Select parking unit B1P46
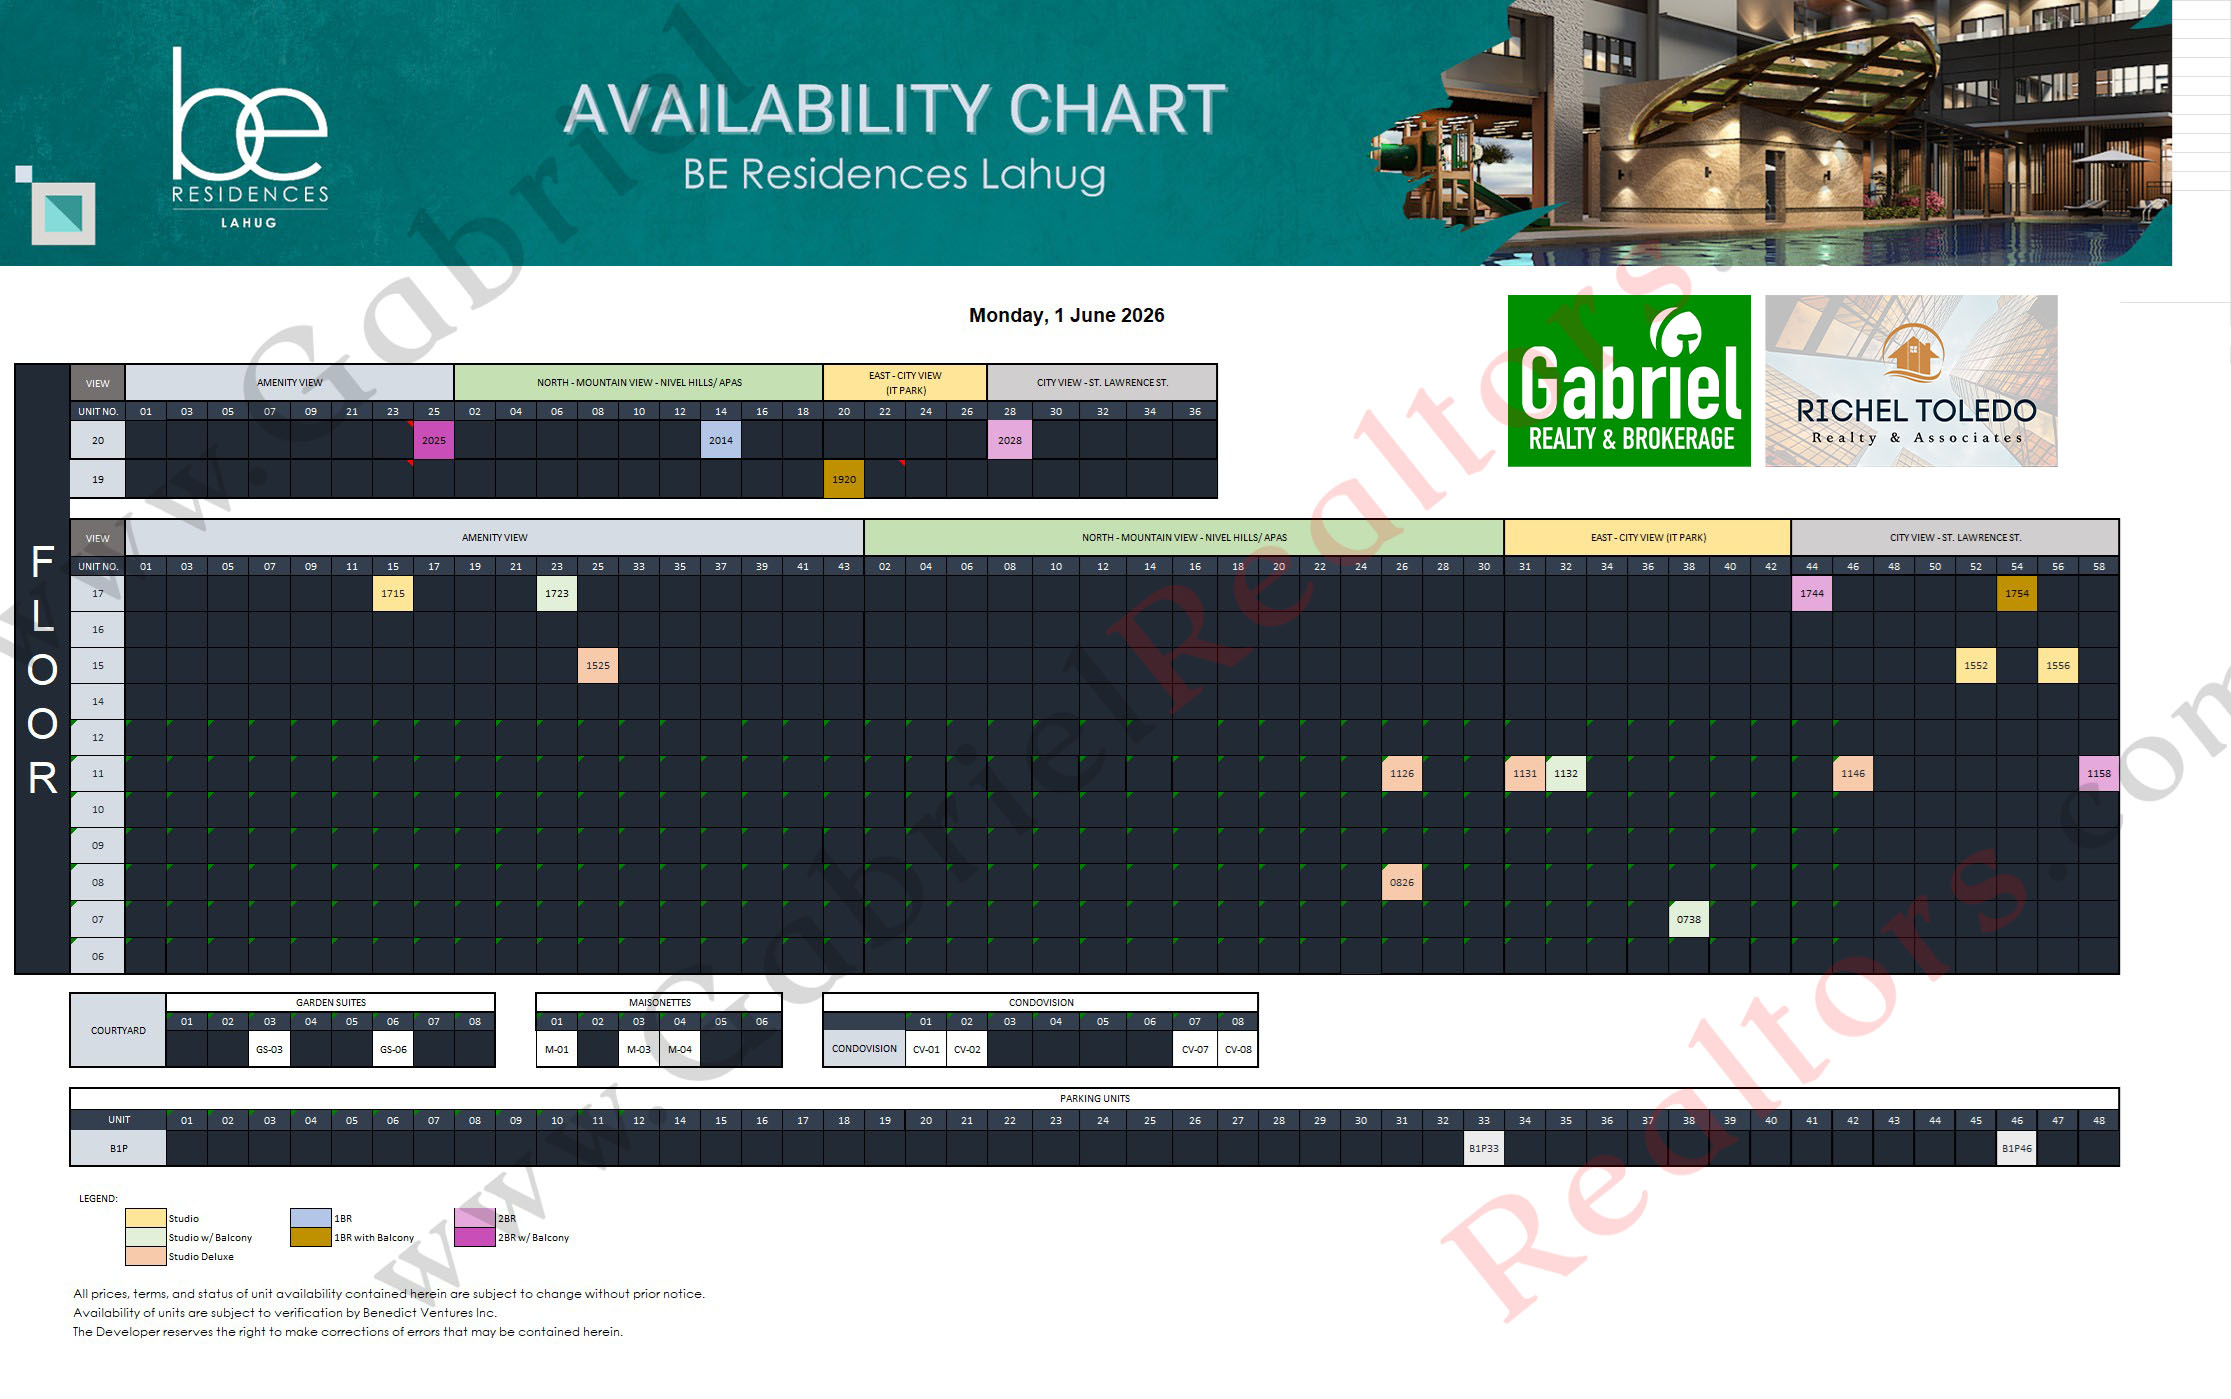Screen dimensions: 2231x1399 point(2017,1148)
